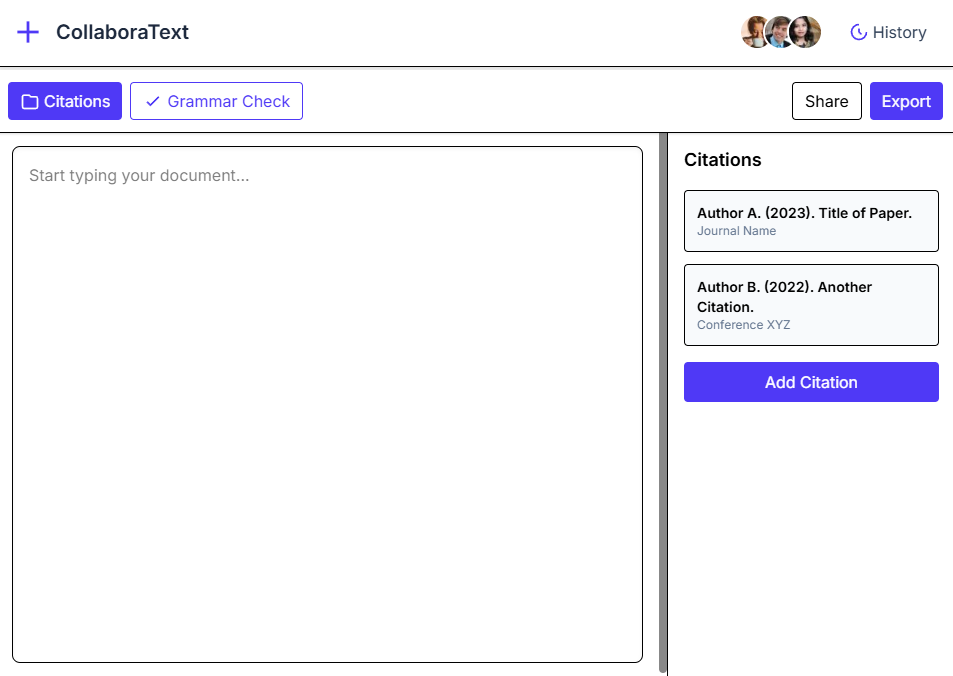Click the Share button
The image size is (953, 676).
point(827,101)
